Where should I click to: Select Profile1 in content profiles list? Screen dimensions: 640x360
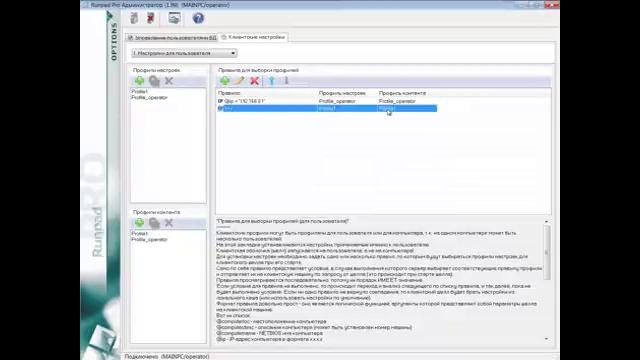140,233
